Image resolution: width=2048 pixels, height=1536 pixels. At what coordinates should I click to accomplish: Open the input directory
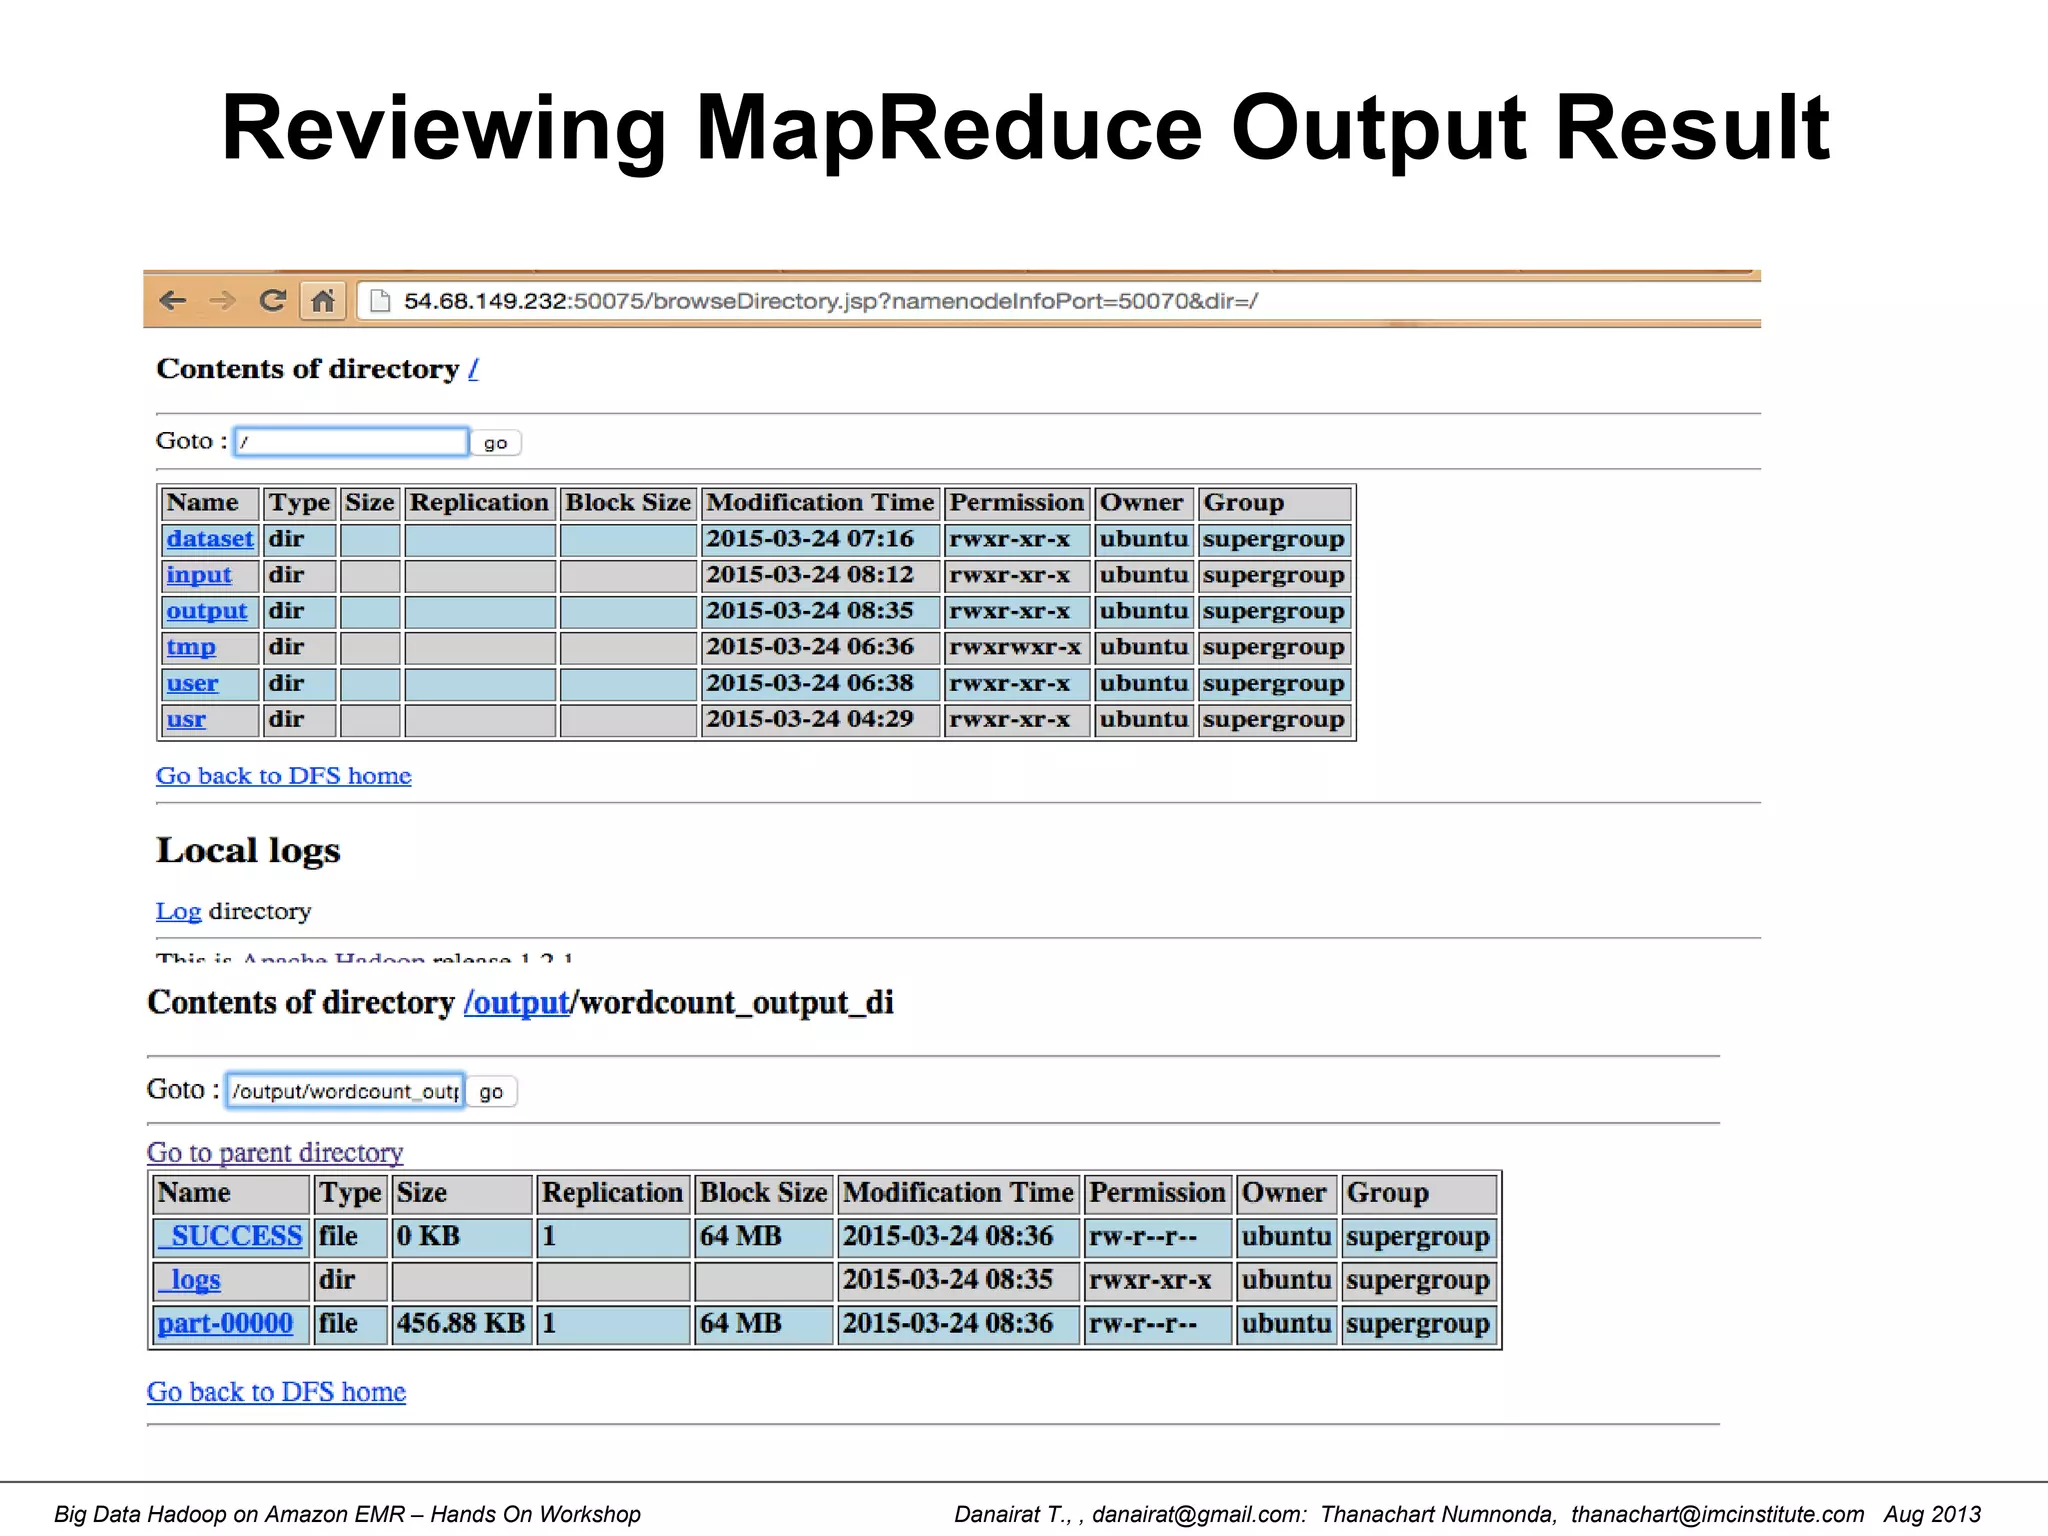click(199, 575)
